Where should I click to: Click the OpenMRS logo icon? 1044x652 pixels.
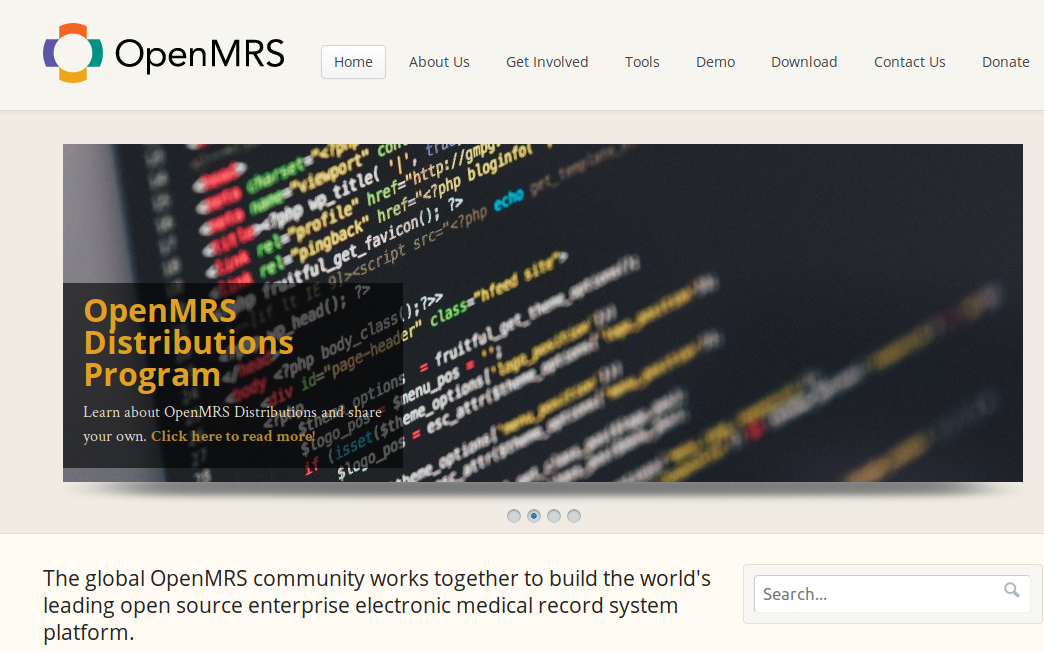(73, 53)
